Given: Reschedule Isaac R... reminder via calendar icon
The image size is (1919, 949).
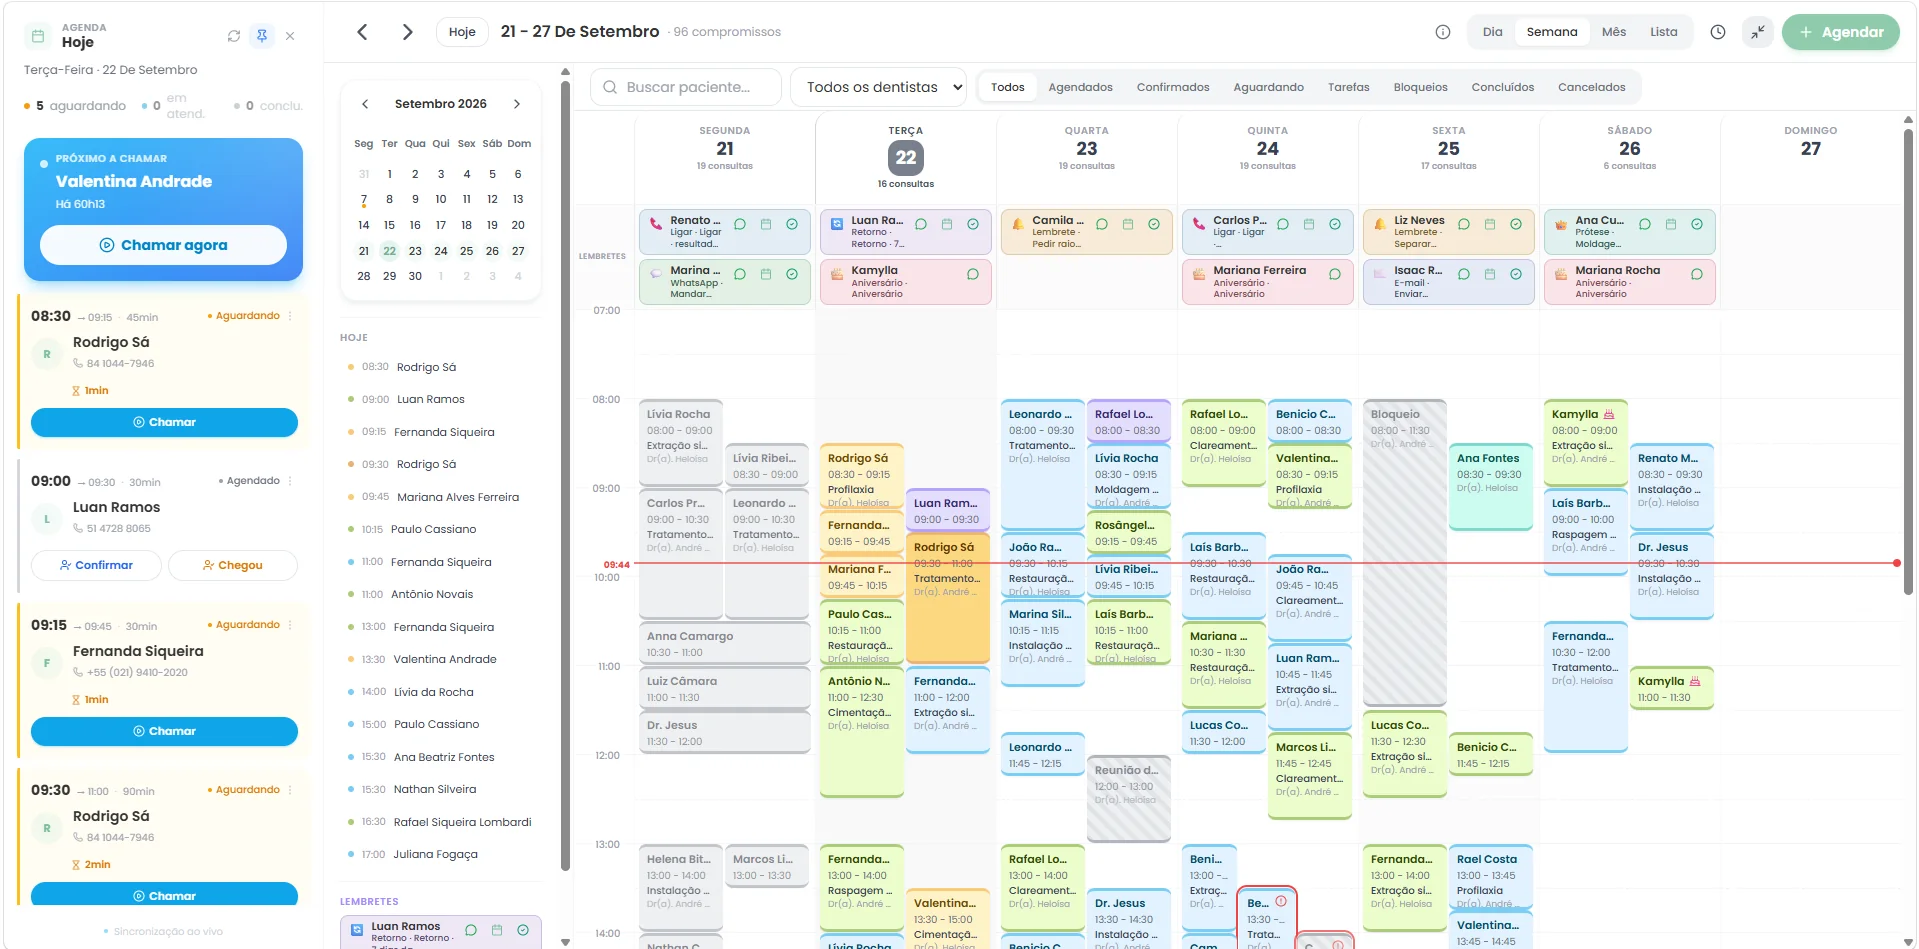Looking at the screenshot, I should 1490,274.
